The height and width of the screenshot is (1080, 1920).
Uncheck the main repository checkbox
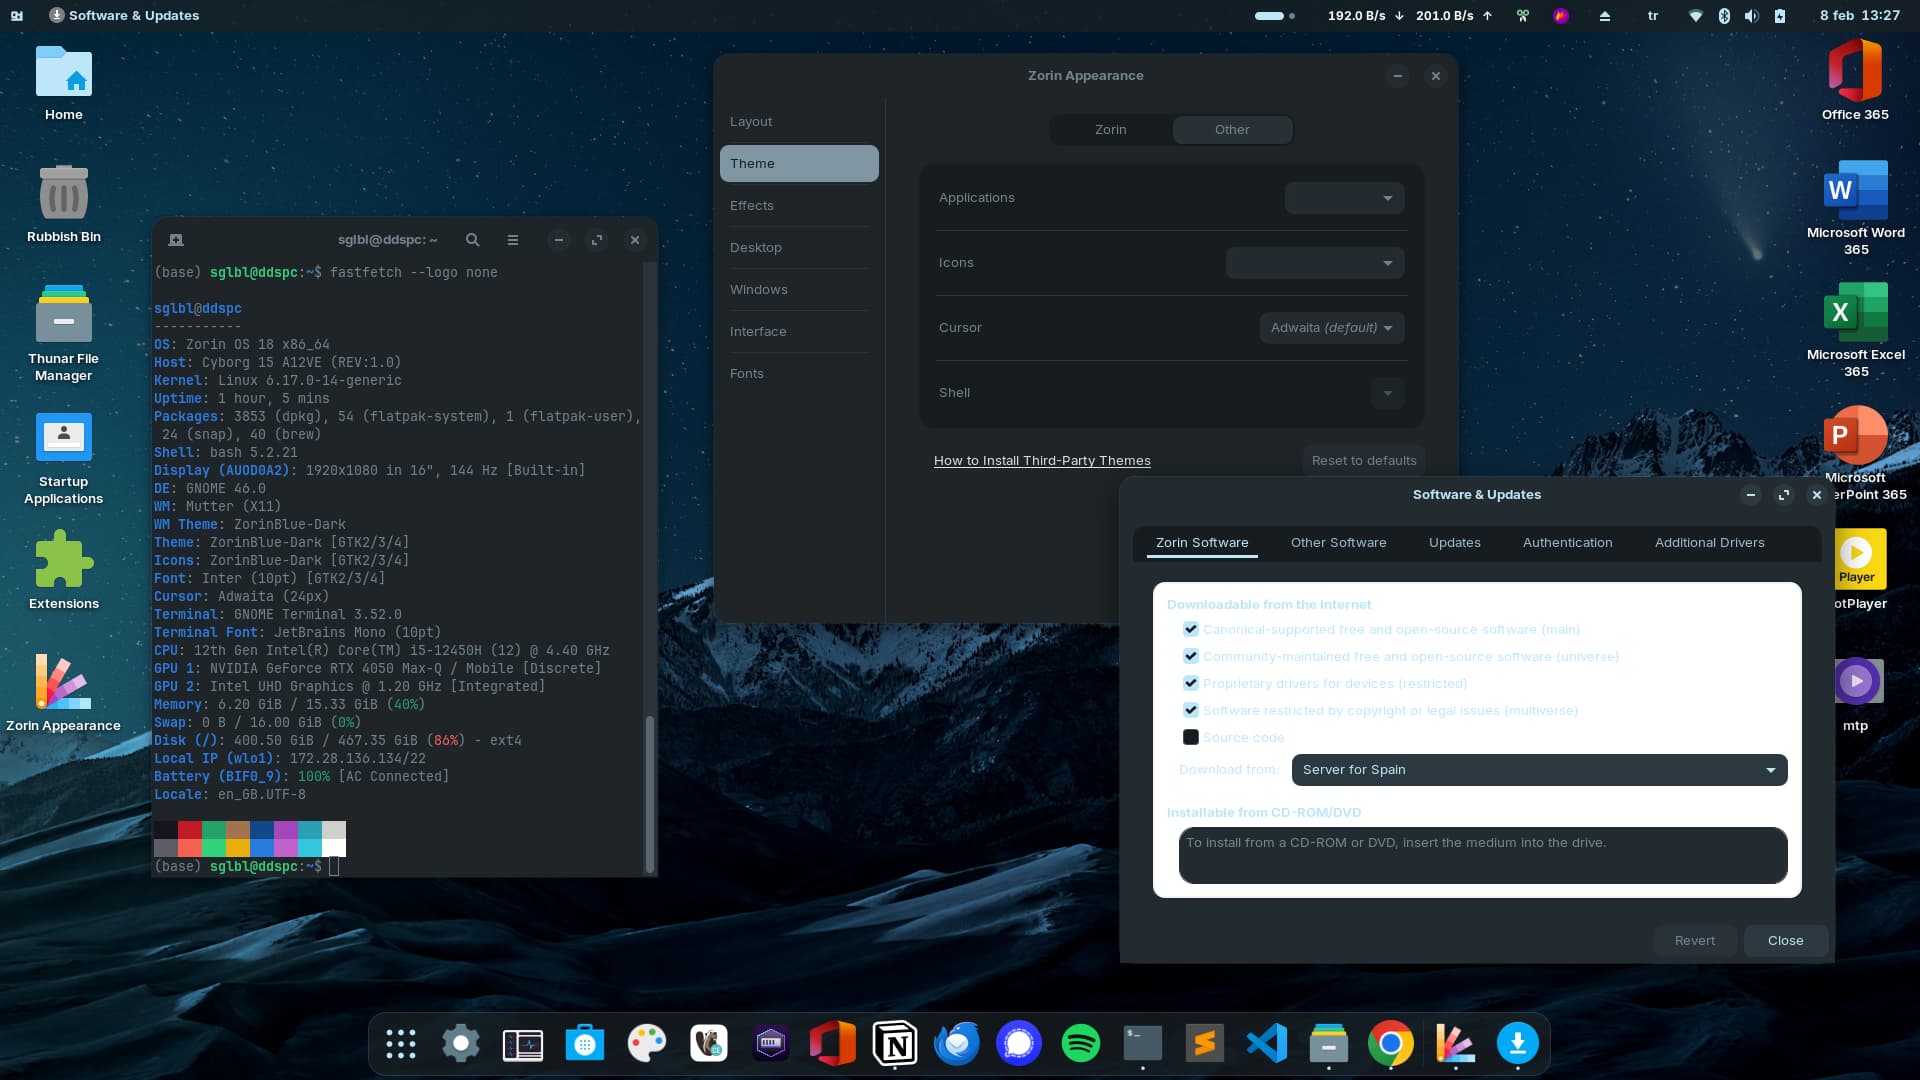pyautogui.click(x=1190, y=629)
